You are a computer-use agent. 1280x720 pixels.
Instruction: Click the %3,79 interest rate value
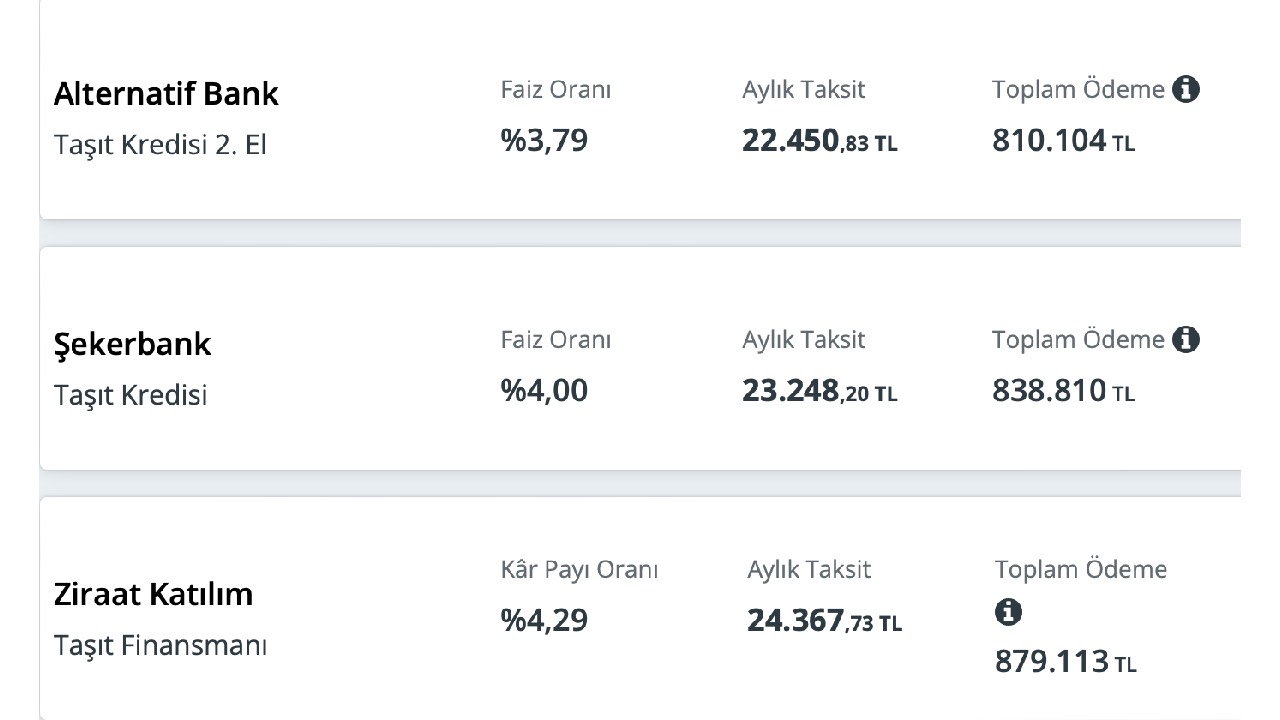pos(544,140)
